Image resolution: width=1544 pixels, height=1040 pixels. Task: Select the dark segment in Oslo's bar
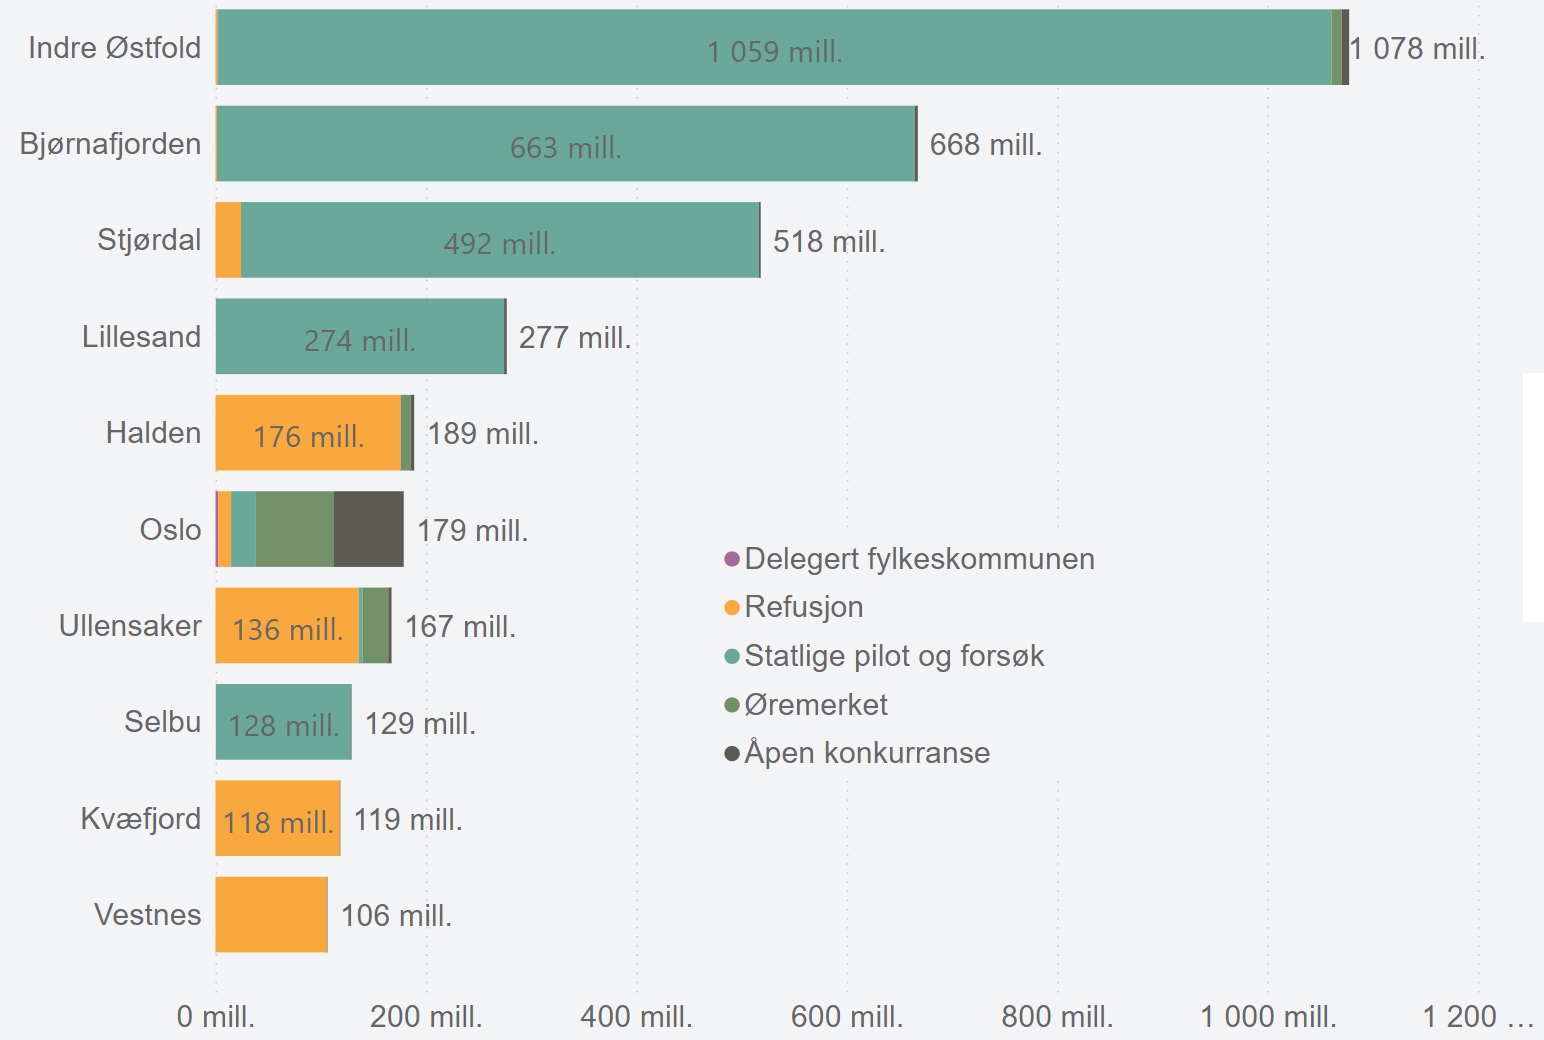pyautogui.click(x=367, y=530)
